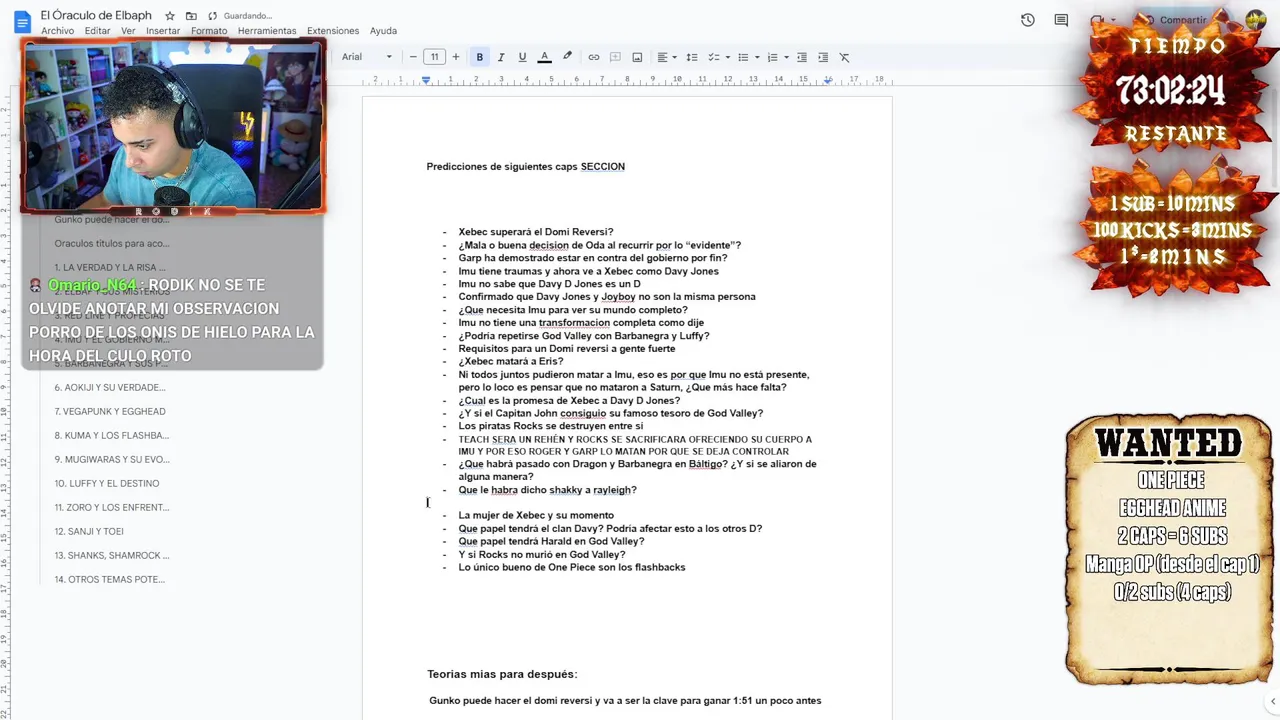Click line ¿Xebec matará a Eris?
The height and width of the screenshot is (720, 1280).
tap(511, 361)
